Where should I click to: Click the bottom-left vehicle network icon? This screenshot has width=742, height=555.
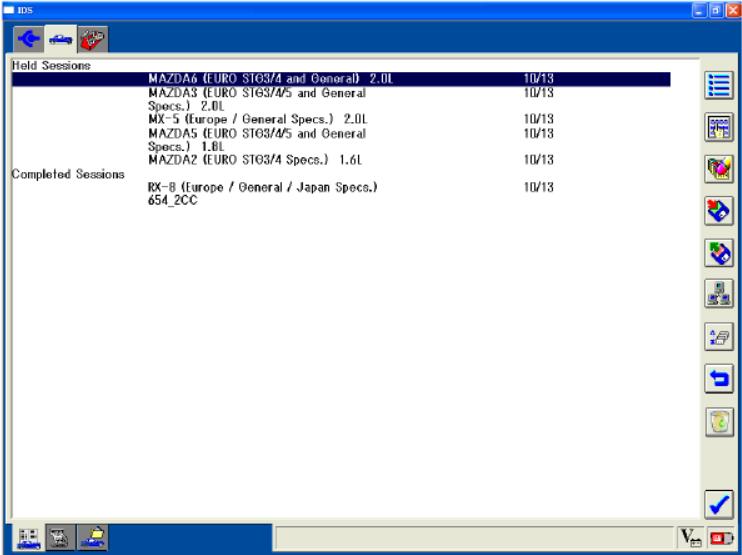[29, 538]
